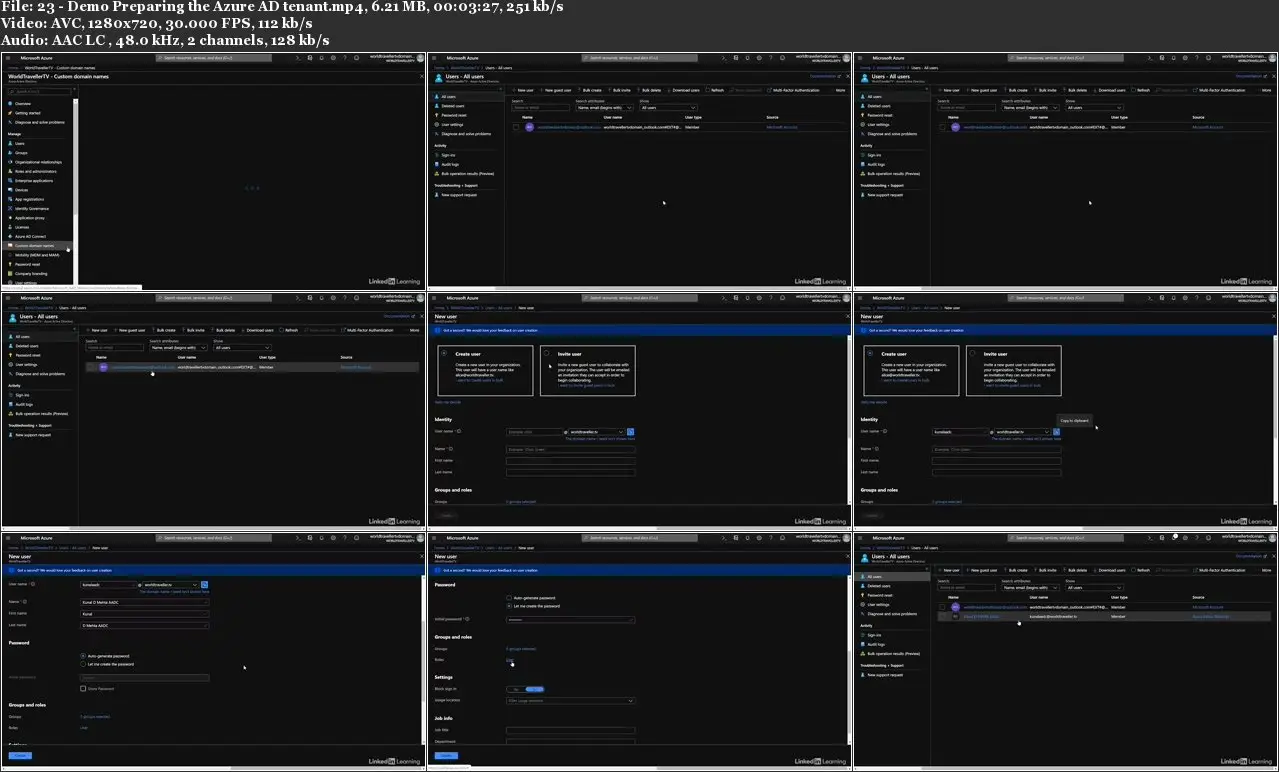Click the Job title input field

(571, 731)
